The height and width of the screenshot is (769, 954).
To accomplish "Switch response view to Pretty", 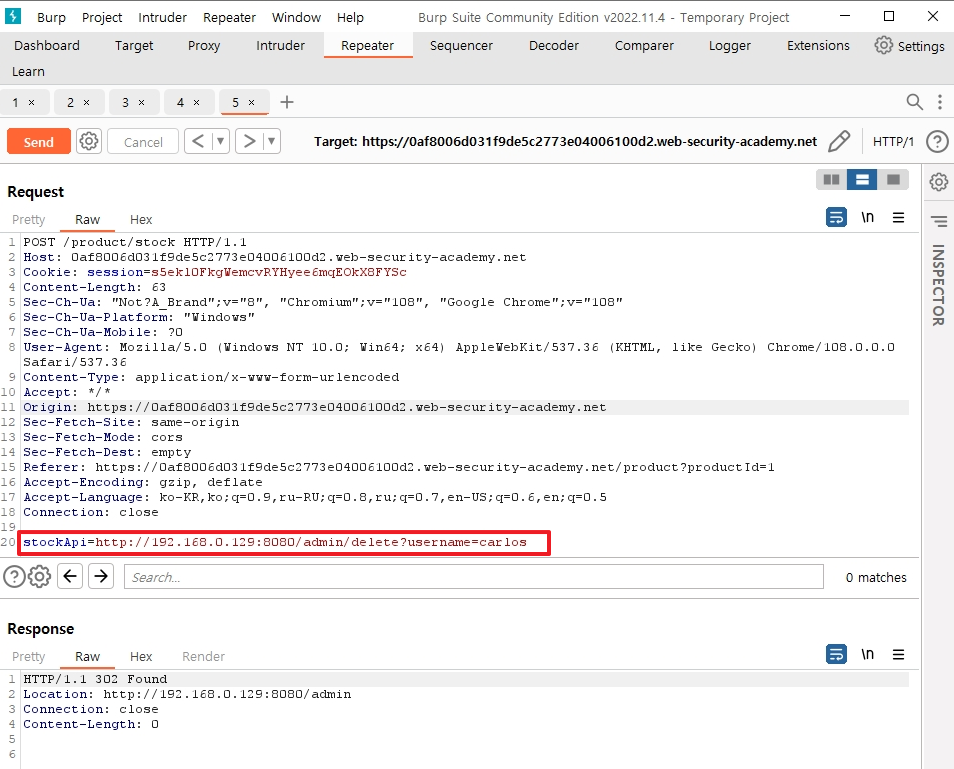I will tap(29, 656).
